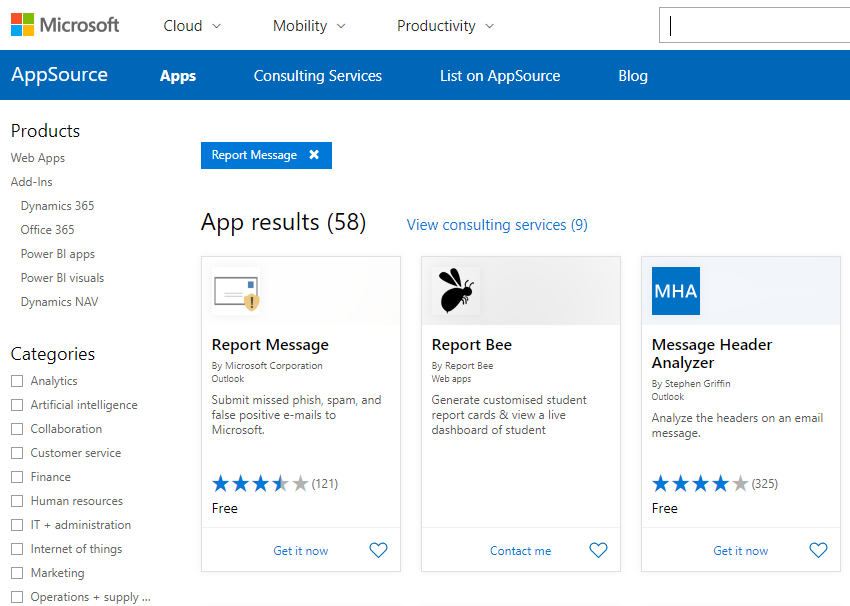This screenshot has width=850, height=606.
Task: Check the Internet of things category box
Action: 17,549
